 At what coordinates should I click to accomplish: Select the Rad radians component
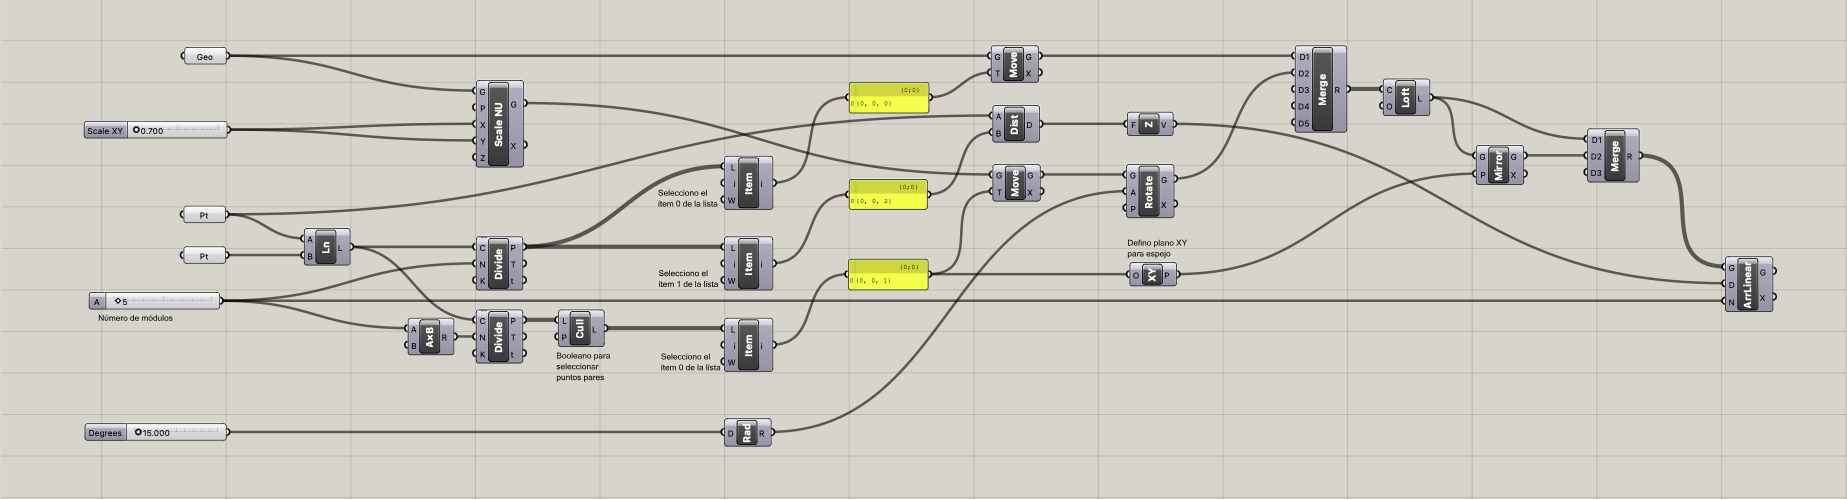(x=747, y=433)
